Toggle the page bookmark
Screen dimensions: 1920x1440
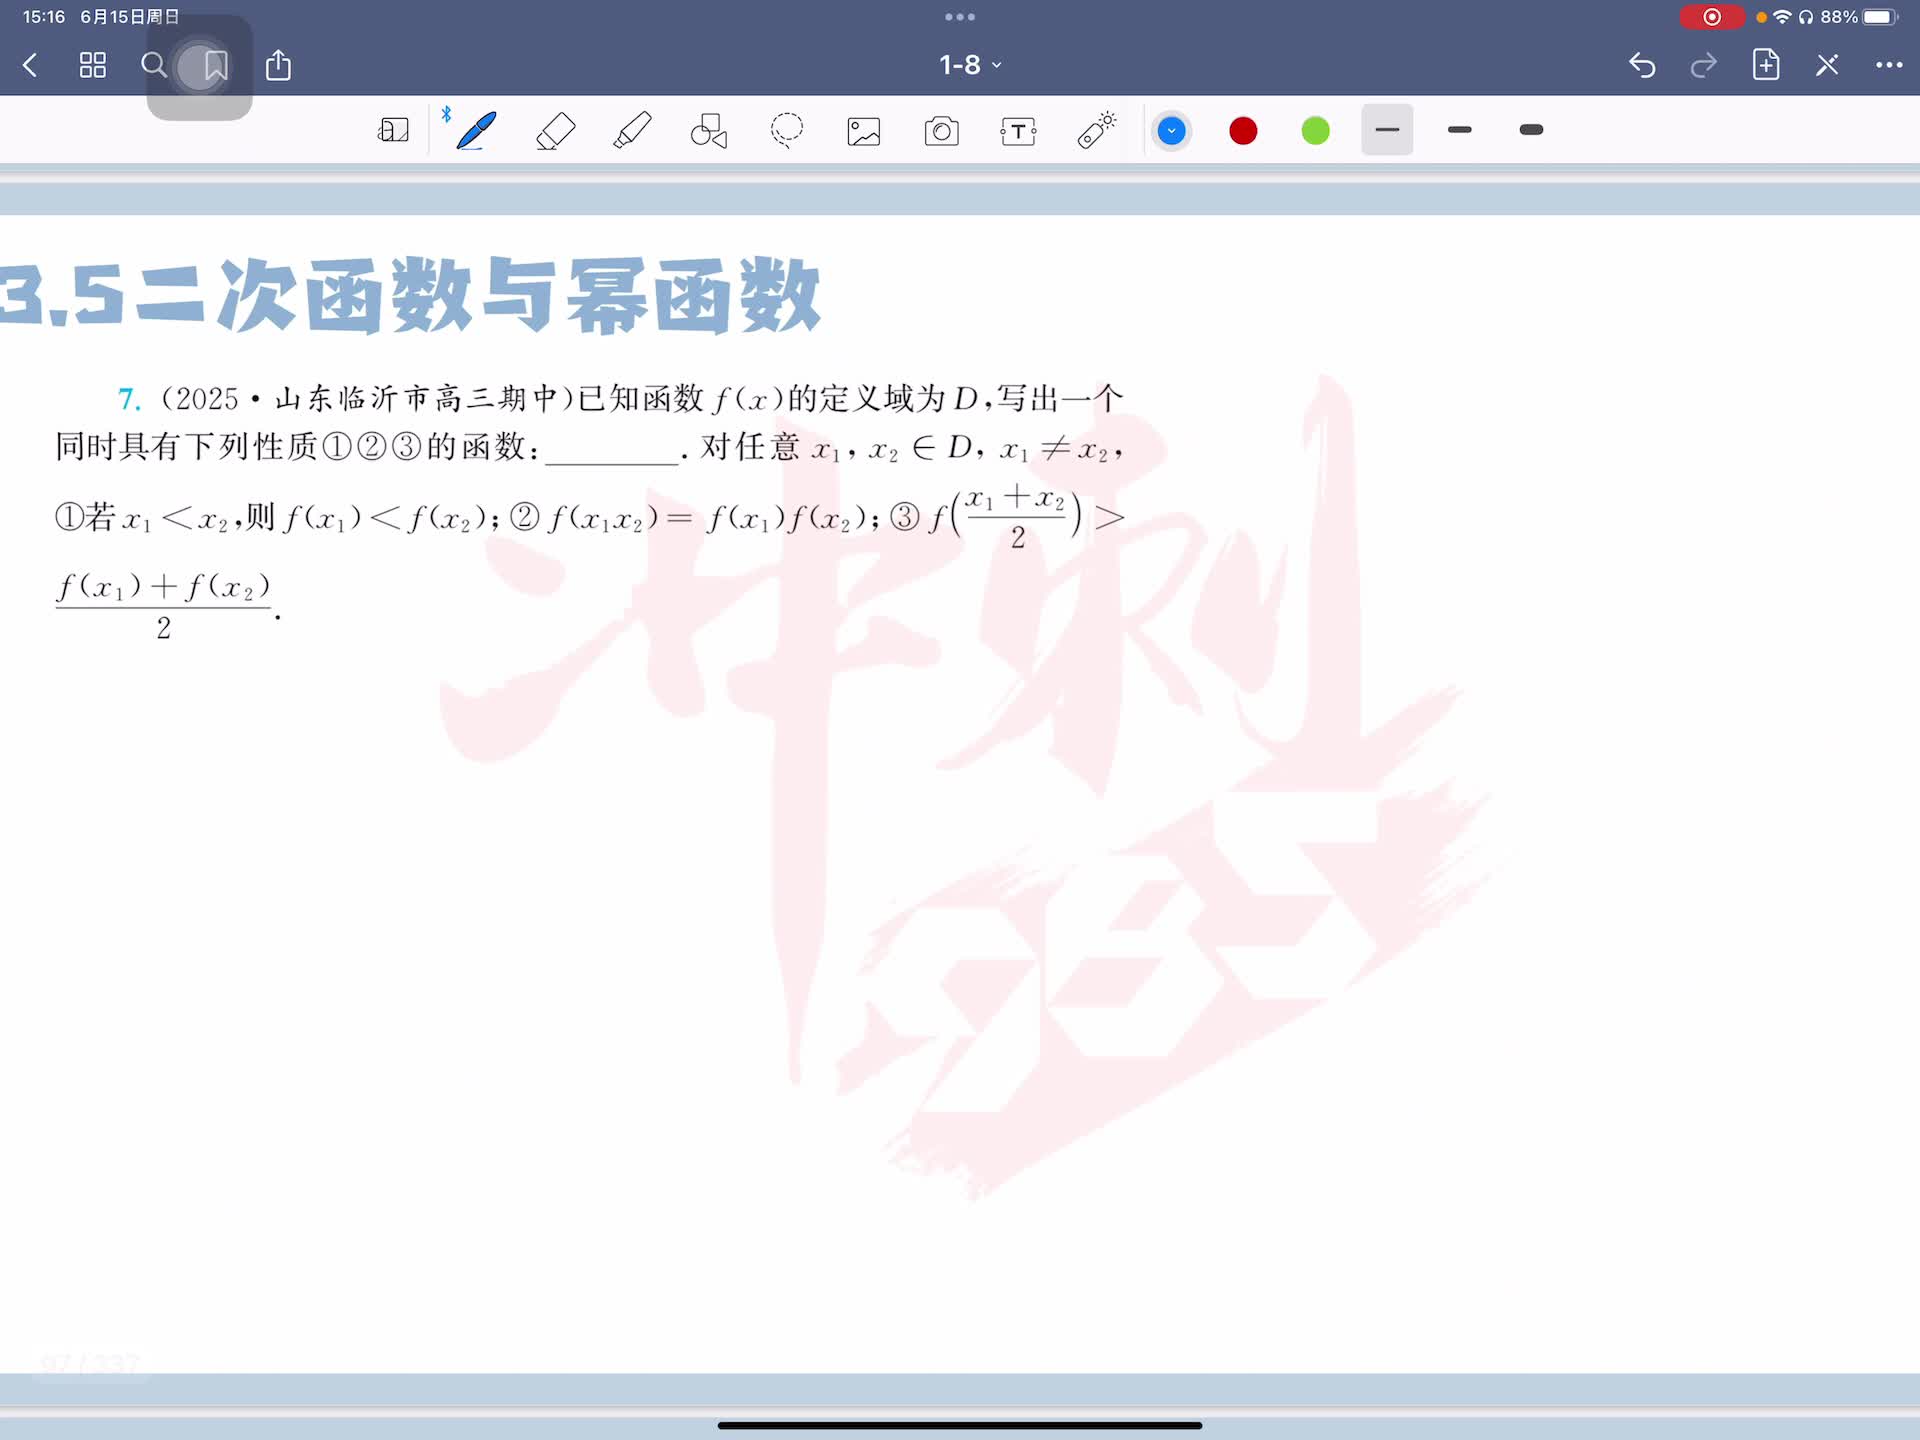coord(215,66)
